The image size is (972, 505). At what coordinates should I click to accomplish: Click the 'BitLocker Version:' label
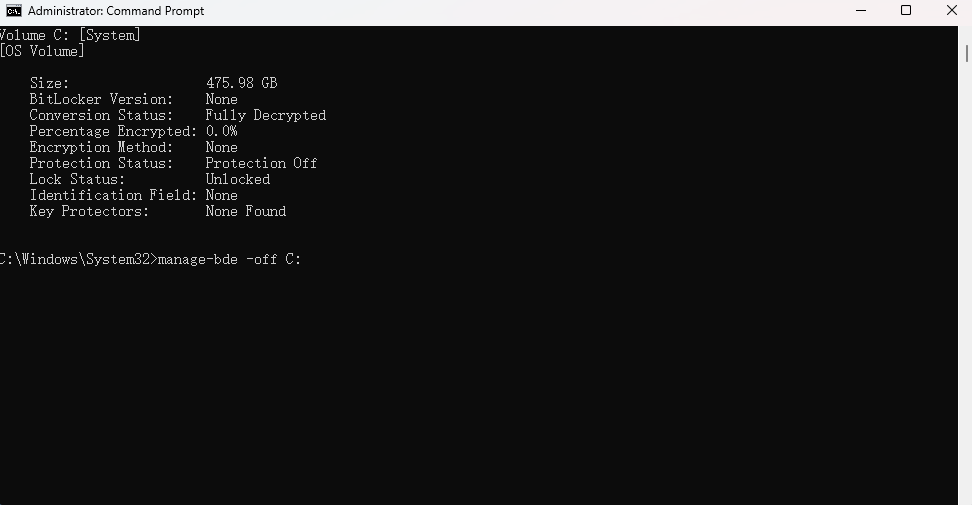point(101,99)
